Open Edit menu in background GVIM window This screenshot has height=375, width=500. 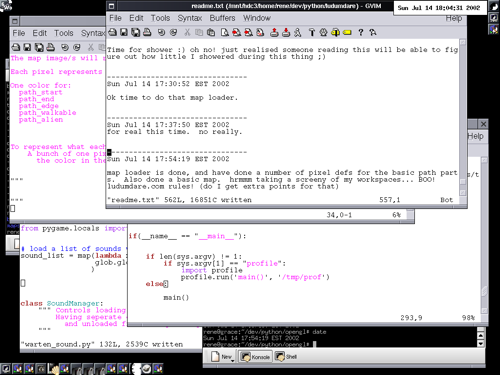coord(40,33)
